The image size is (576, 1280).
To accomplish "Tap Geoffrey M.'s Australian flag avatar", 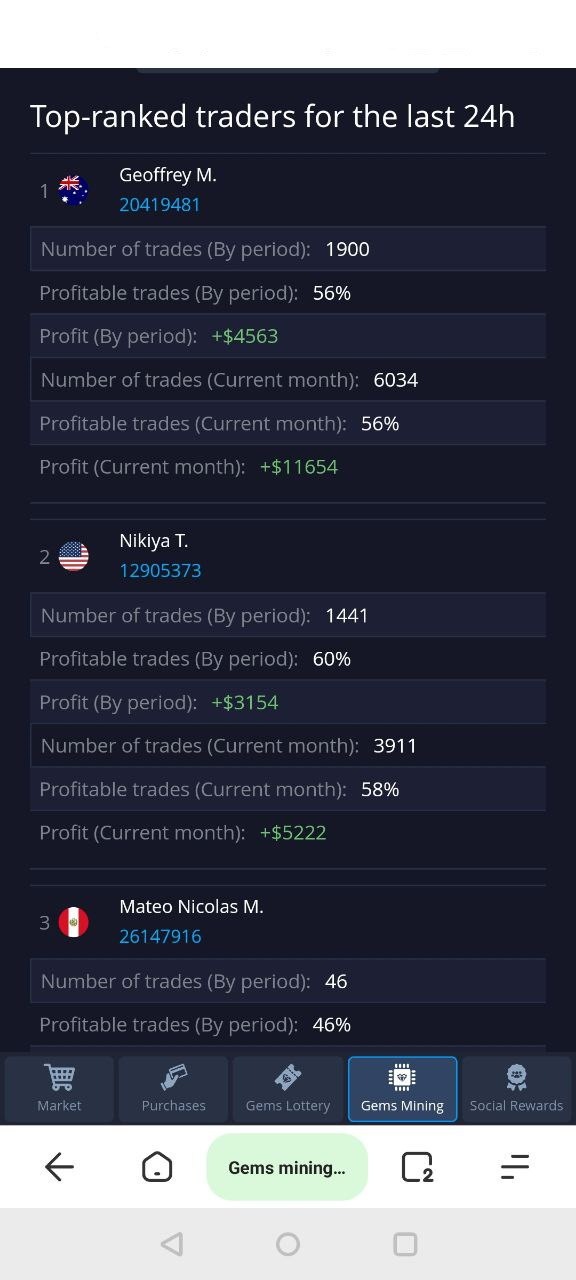I will coord(73,190).
